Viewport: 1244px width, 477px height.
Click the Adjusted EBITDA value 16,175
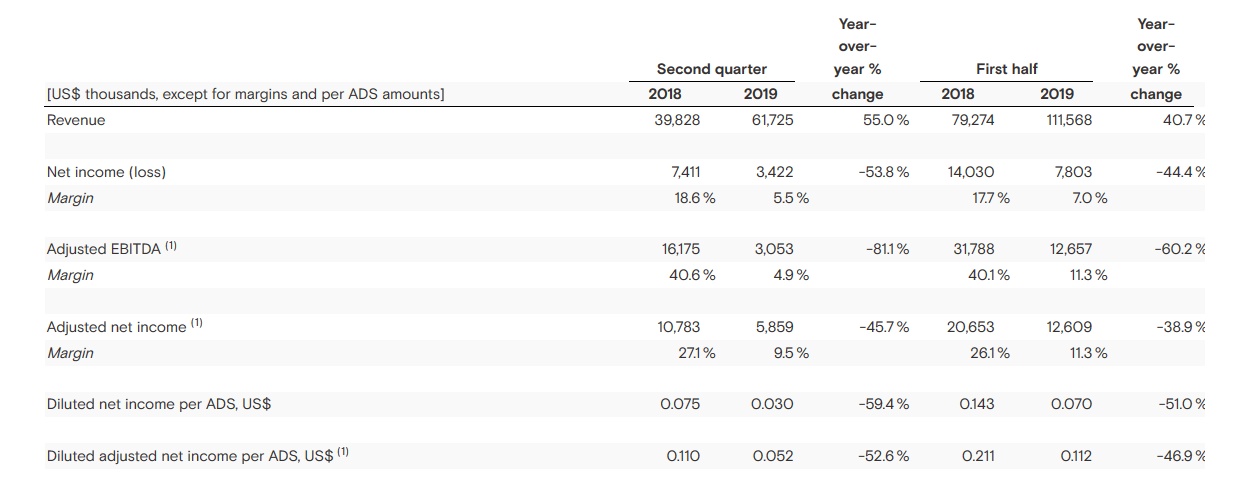point(680,249)
